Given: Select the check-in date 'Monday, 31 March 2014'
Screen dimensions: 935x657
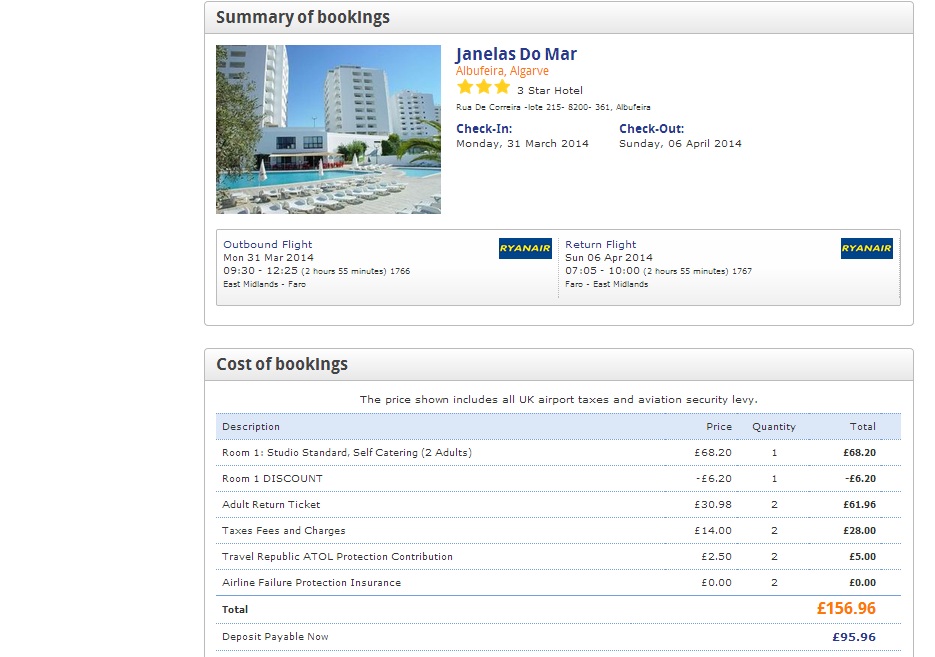Looking at the screenshot, I should tap(522, 144).
